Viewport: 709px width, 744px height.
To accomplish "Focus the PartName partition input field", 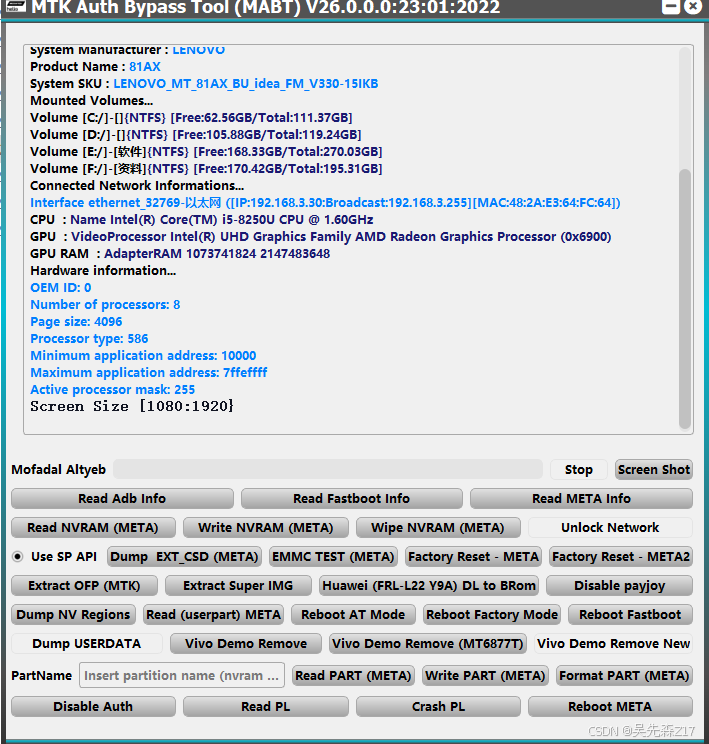I will point(182,675).
